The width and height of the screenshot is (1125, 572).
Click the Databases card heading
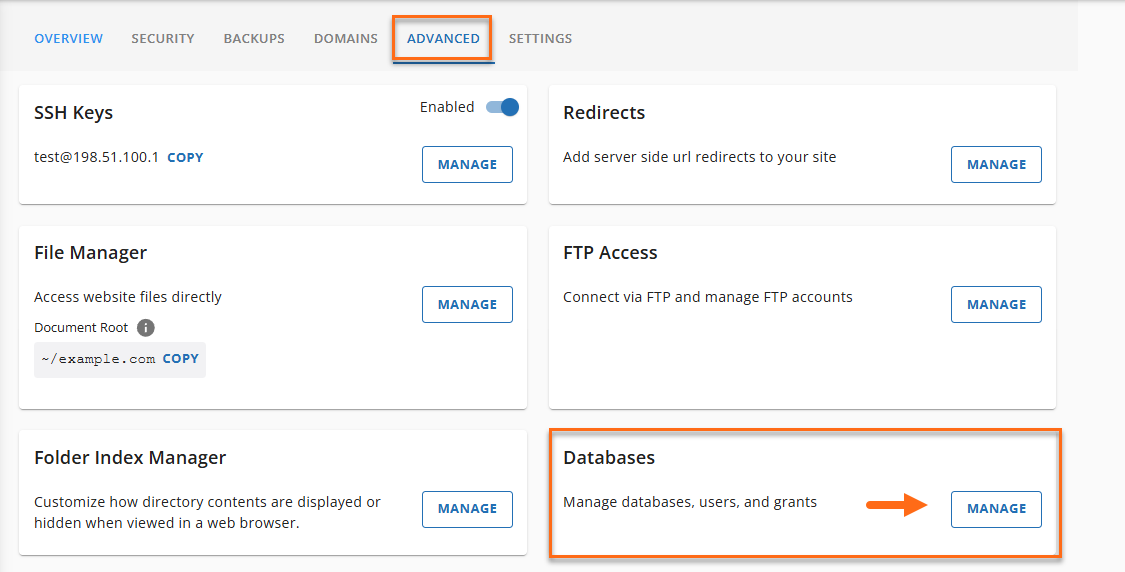(x=609, y=458)
